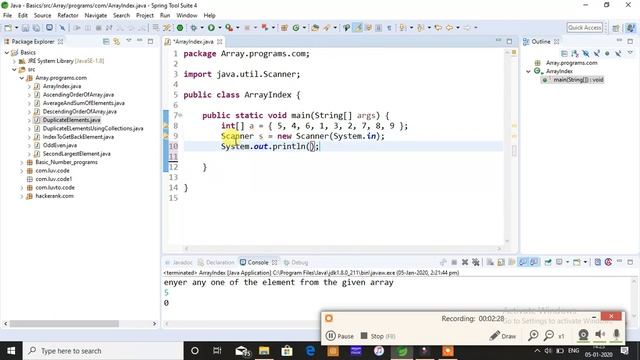The height and width of the screenshot is (360, 640).
Task: Switch to the Debug tab
Action: click(x=296, y=262)
